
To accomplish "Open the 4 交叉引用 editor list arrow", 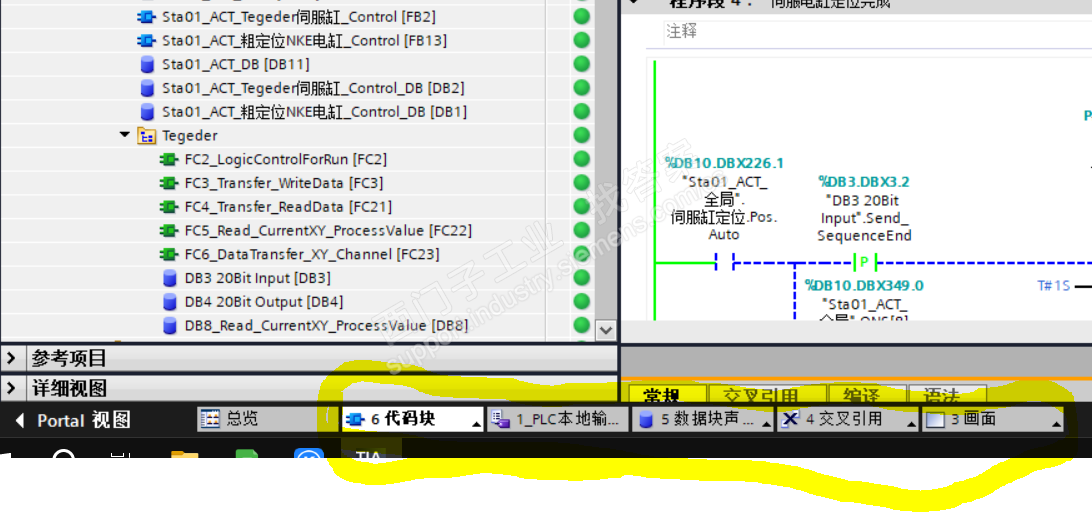I will (911, 424).
